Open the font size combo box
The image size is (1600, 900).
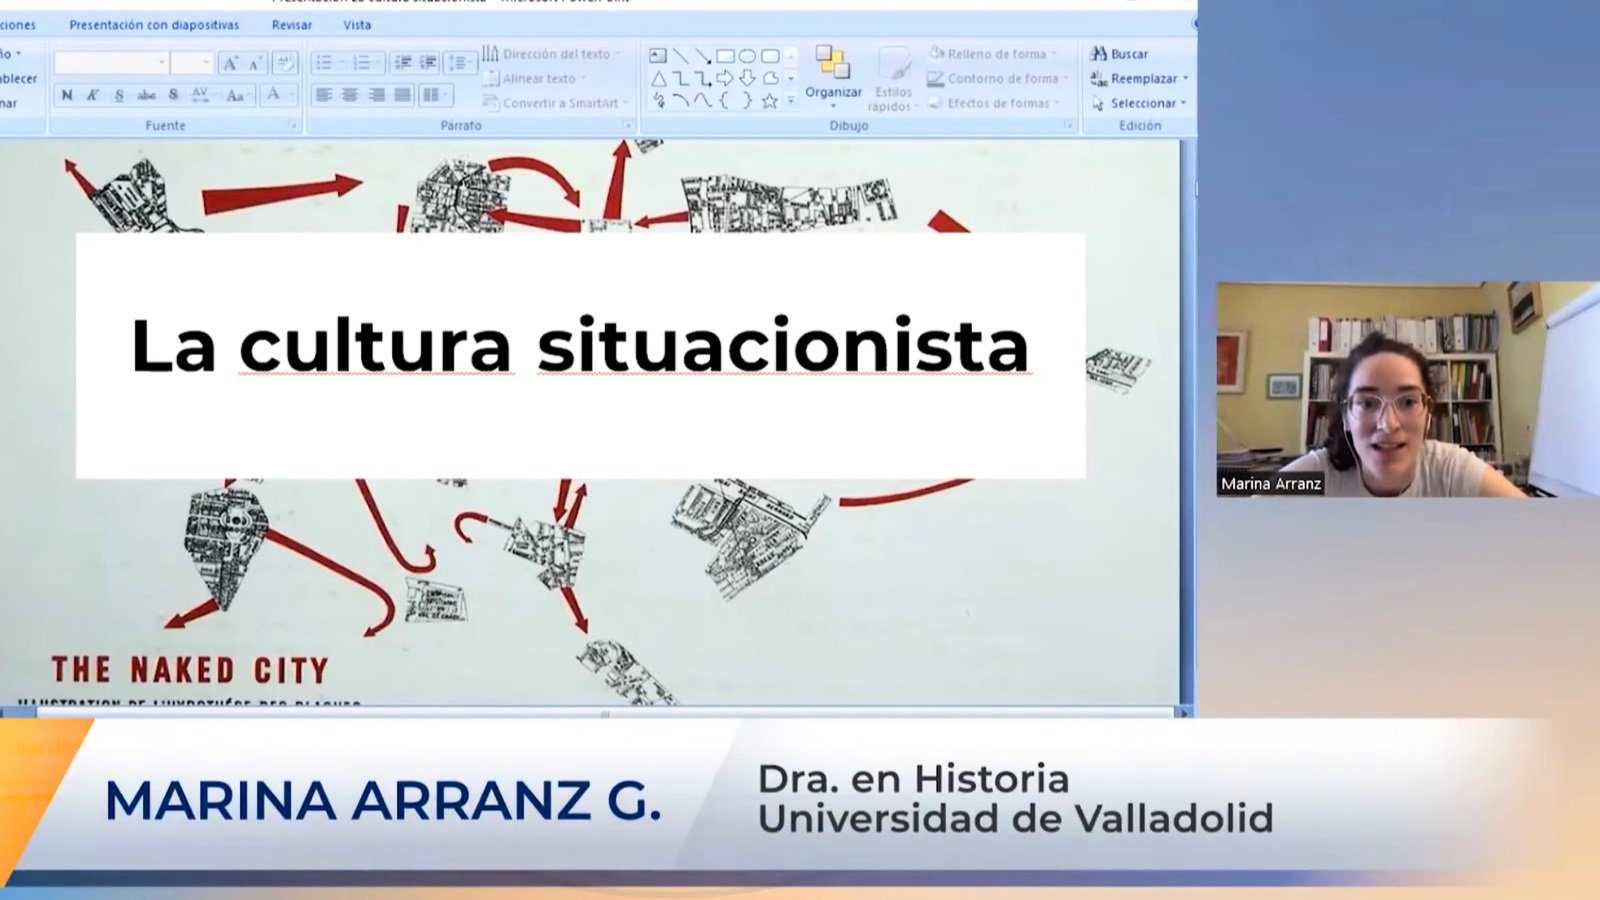pos(191,63)
